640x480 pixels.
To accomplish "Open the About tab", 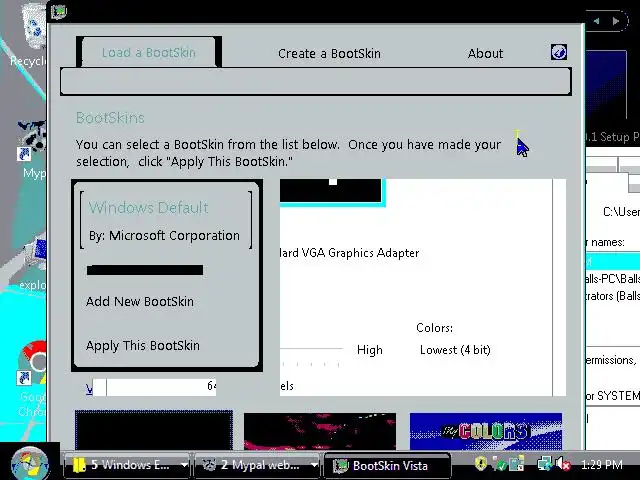I will click(x=485, y=53).
